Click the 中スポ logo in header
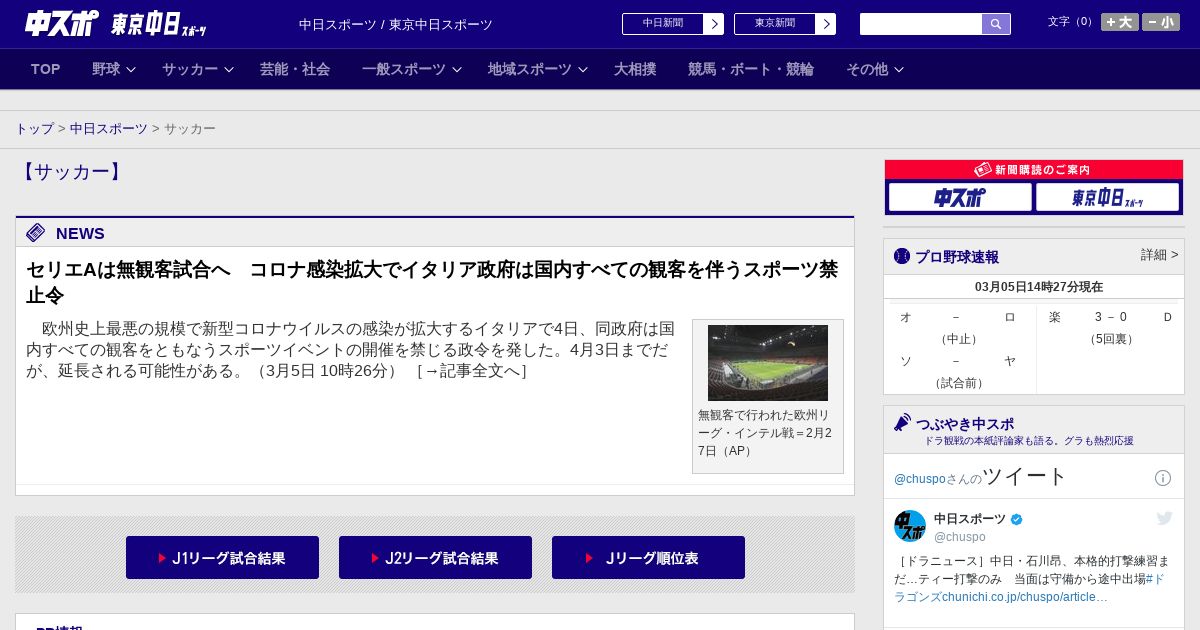Image resolution: width=1200 pixels, height=630 pixels. 62,24
